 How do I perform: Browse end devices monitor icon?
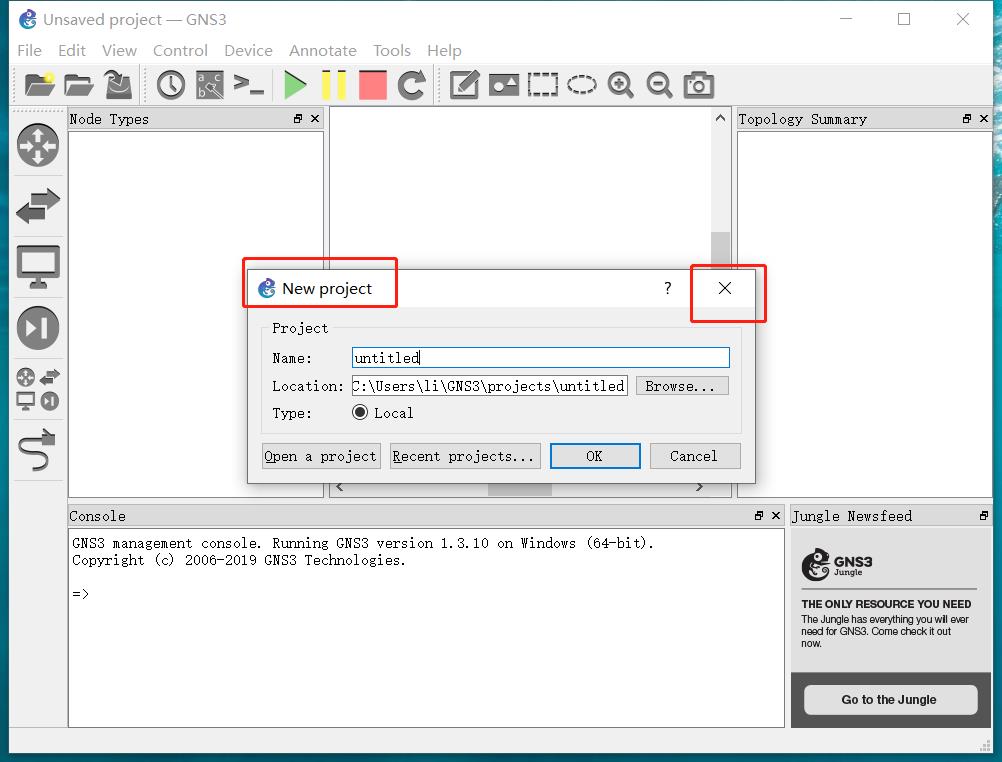[38, 267]
